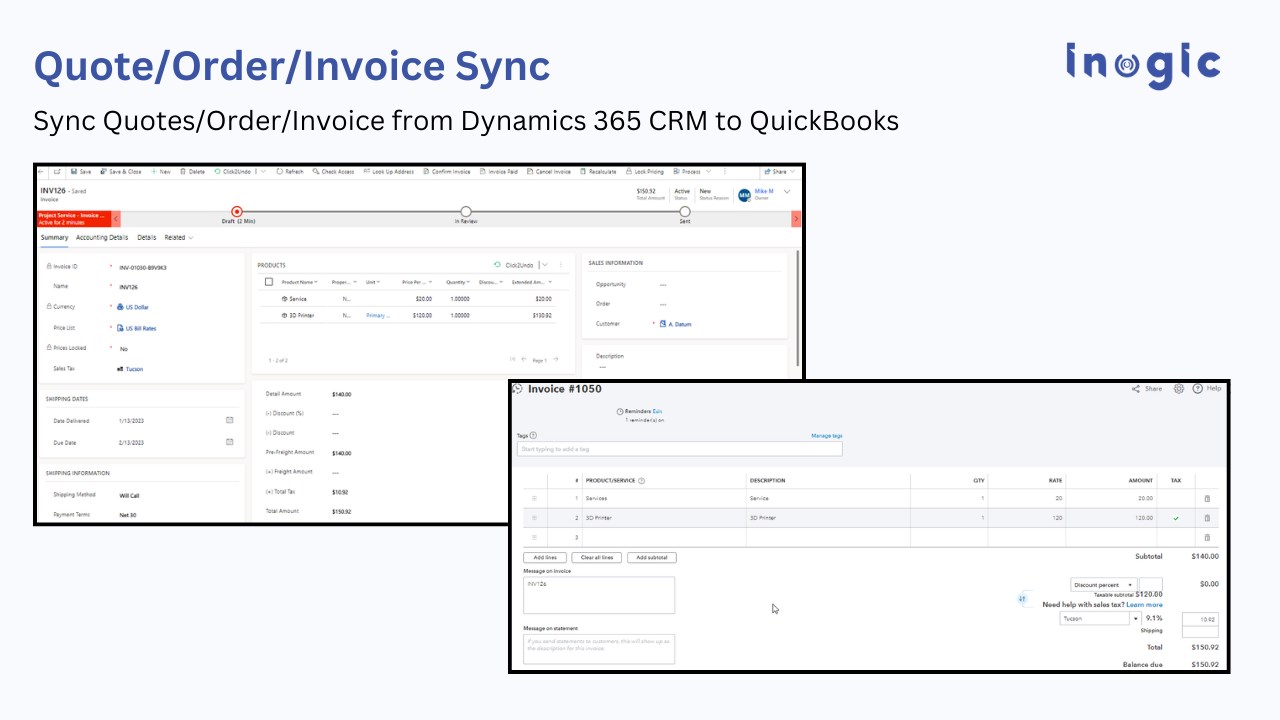Go back using the back arrow icon
Viewport: 1280px width, 720px height.
41,171
